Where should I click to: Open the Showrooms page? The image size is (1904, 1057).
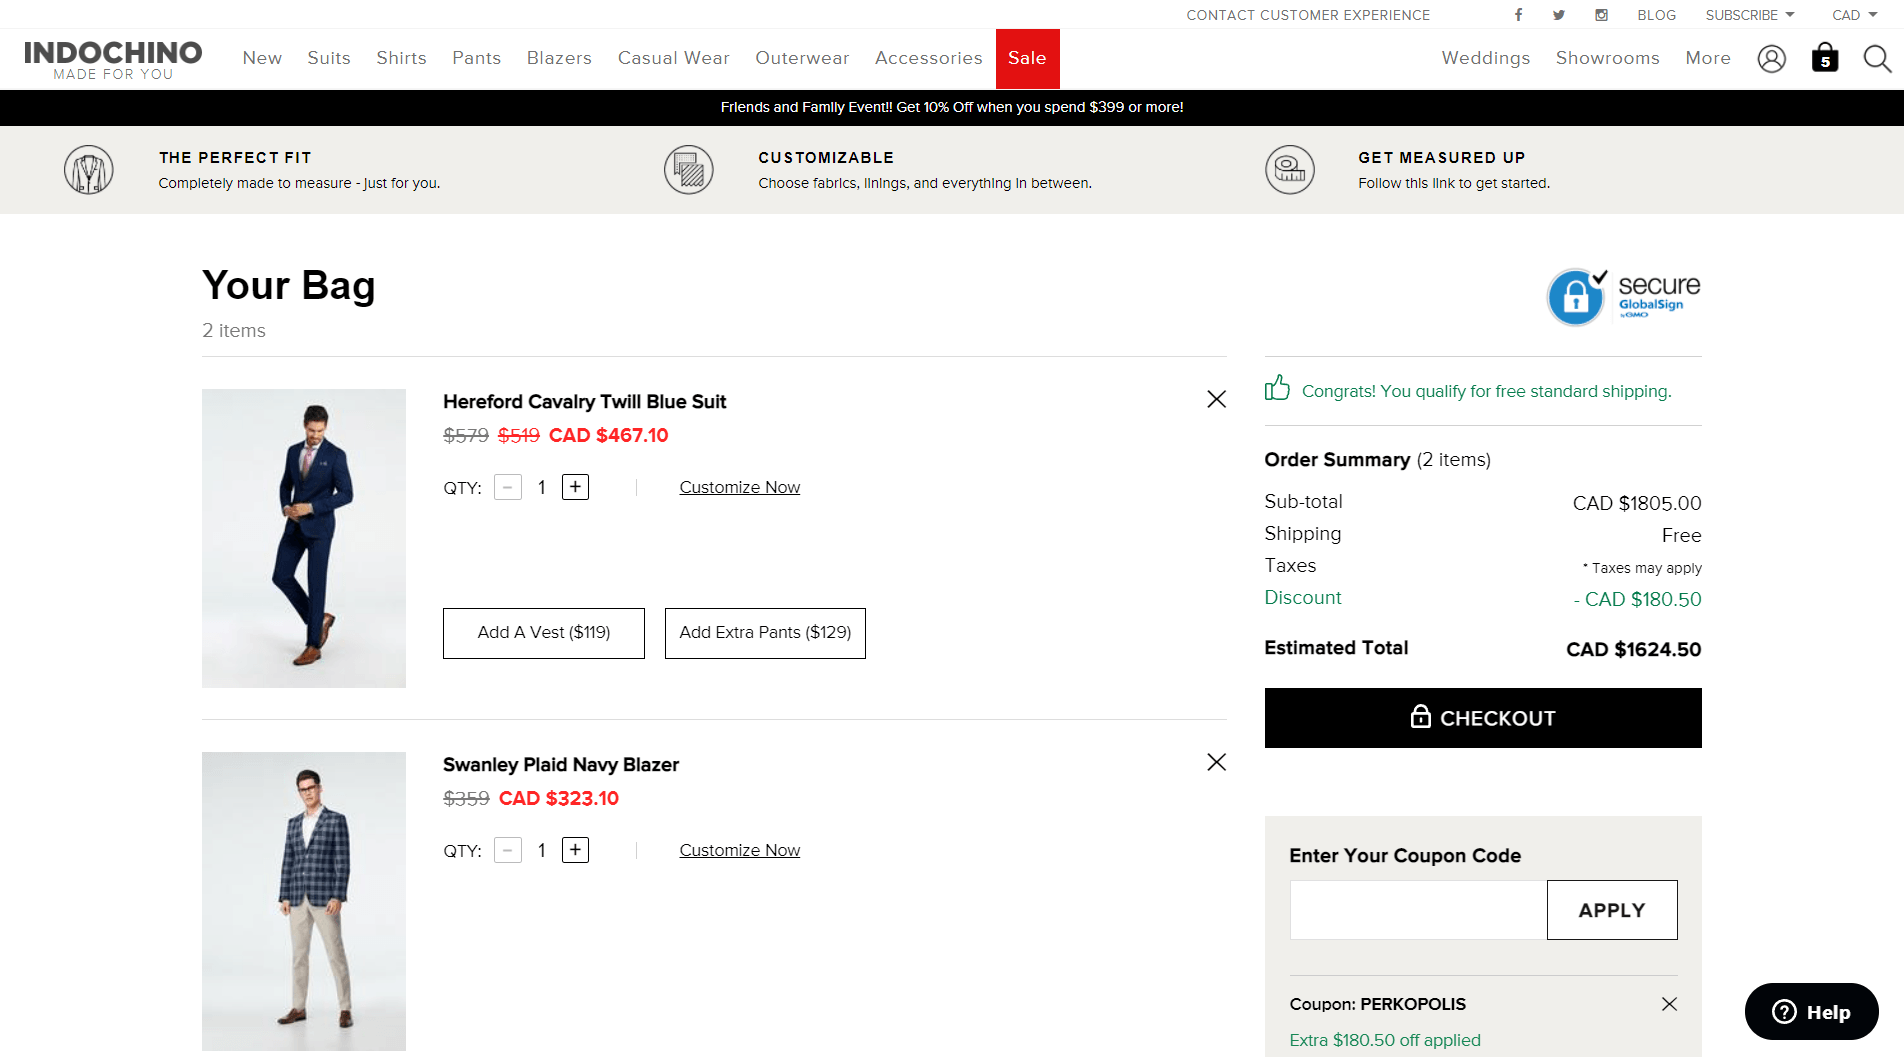[1607, 58]
